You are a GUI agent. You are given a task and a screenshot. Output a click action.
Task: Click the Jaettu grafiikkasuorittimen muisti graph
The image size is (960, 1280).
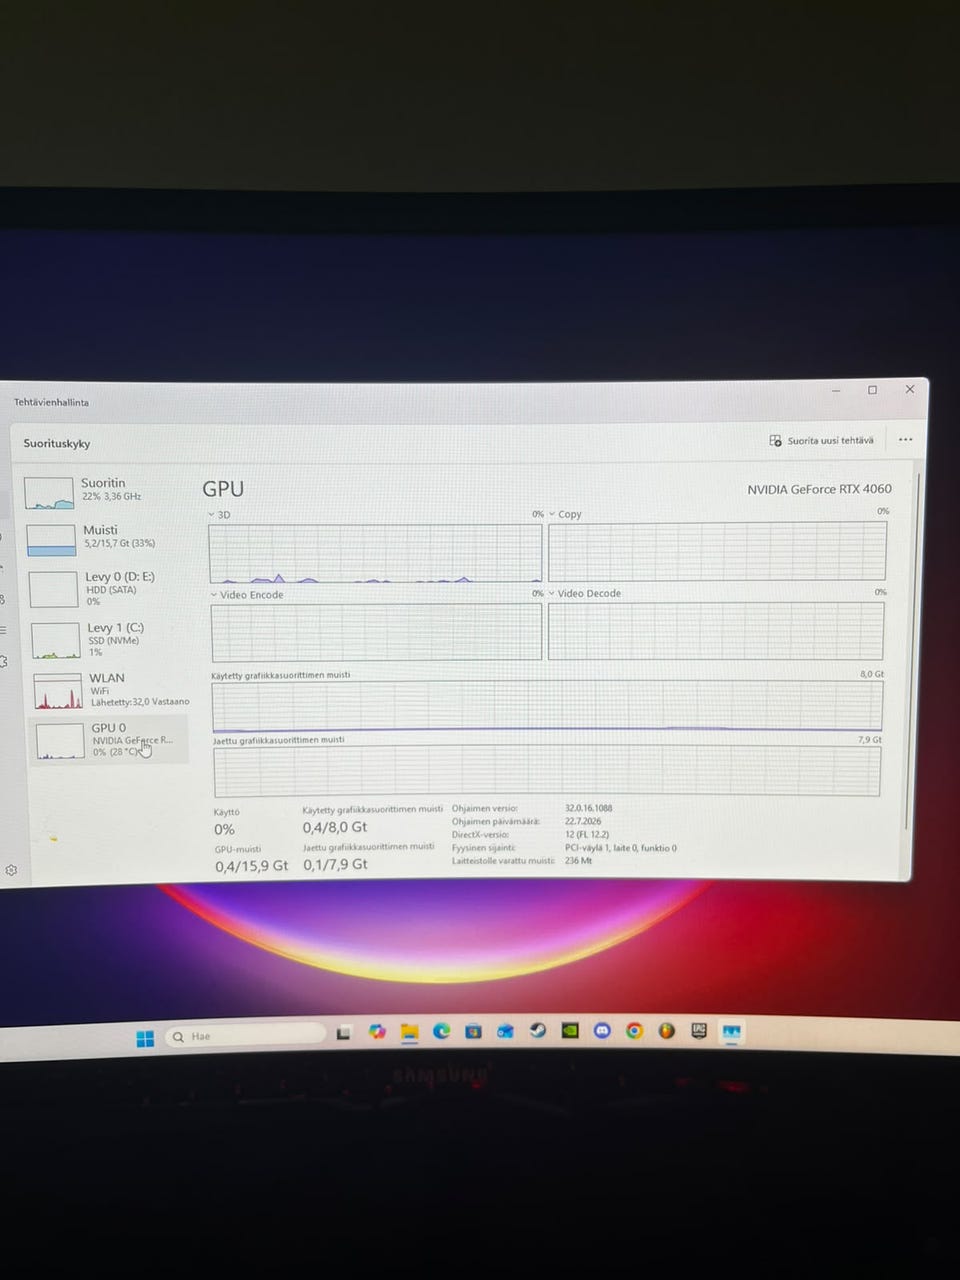(547, 771)
